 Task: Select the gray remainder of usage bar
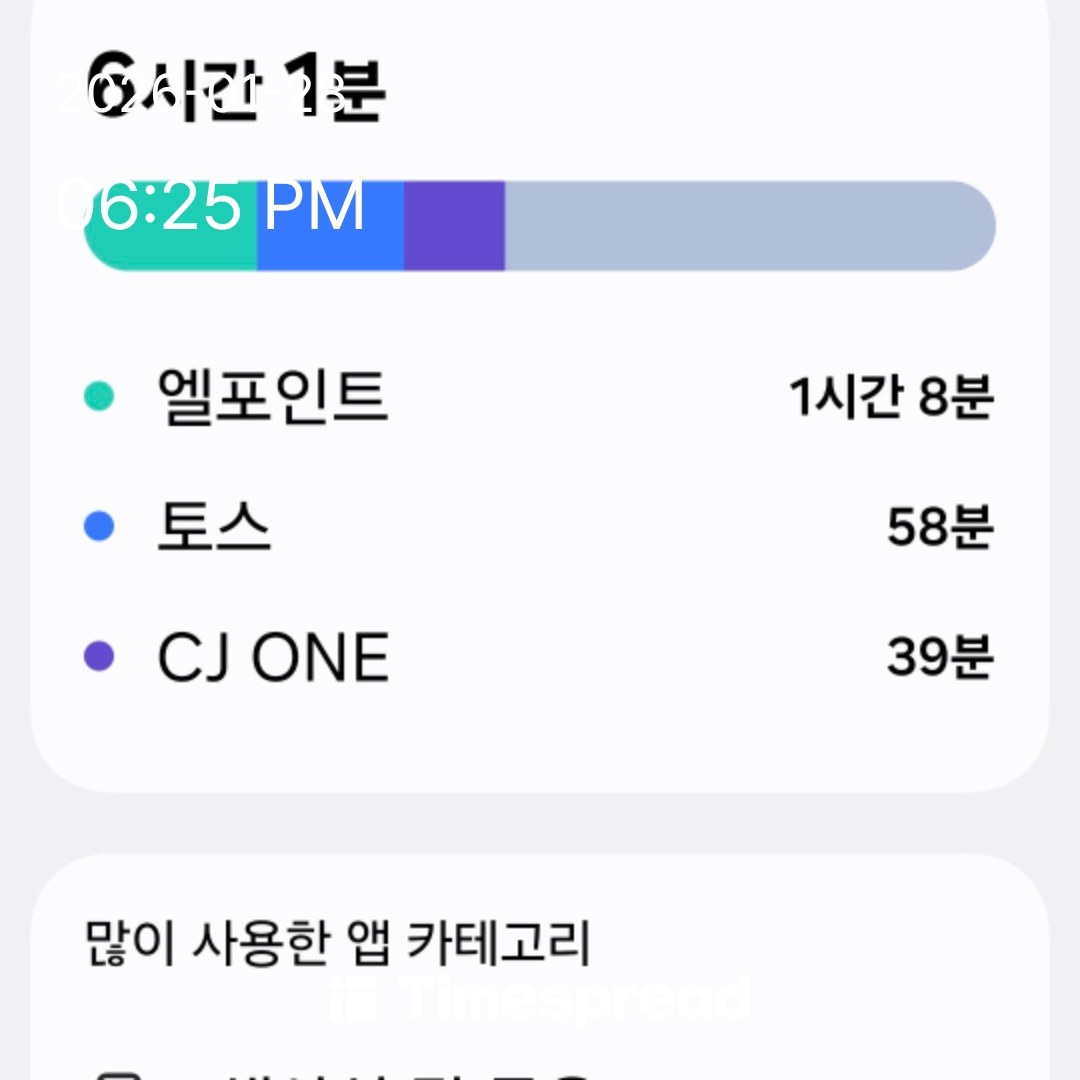point(750,226)
